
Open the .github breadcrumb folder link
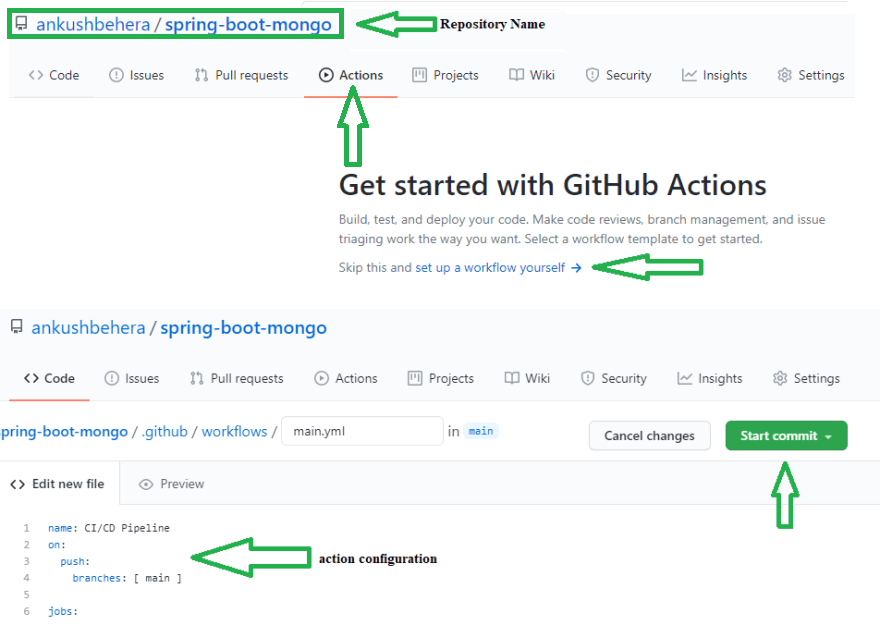click(165, 432)
